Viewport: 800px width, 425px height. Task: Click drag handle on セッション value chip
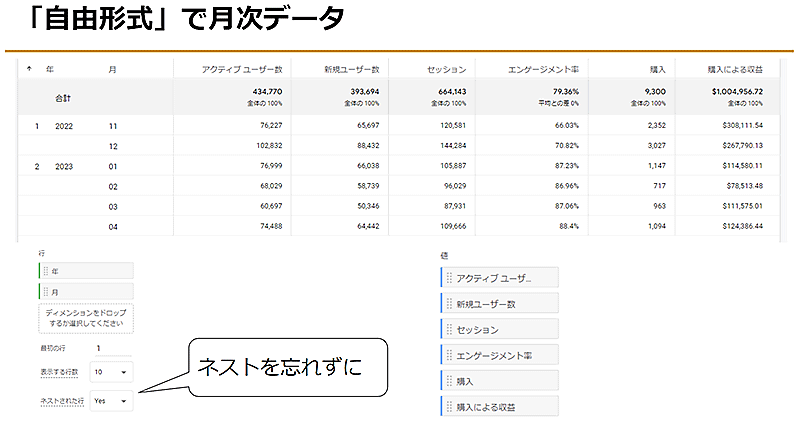click(x=449, y=329)
